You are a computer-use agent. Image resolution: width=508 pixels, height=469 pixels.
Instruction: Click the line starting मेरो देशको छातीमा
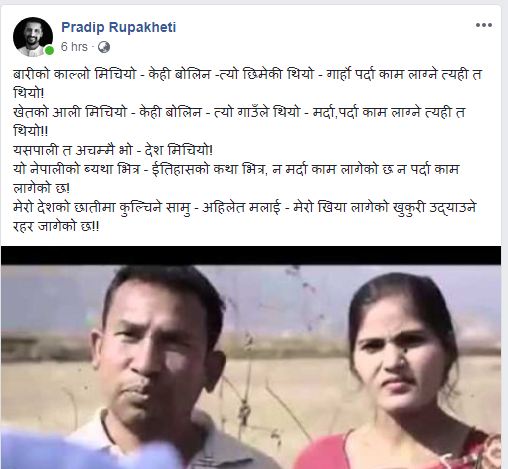click(x=244, y=208)
